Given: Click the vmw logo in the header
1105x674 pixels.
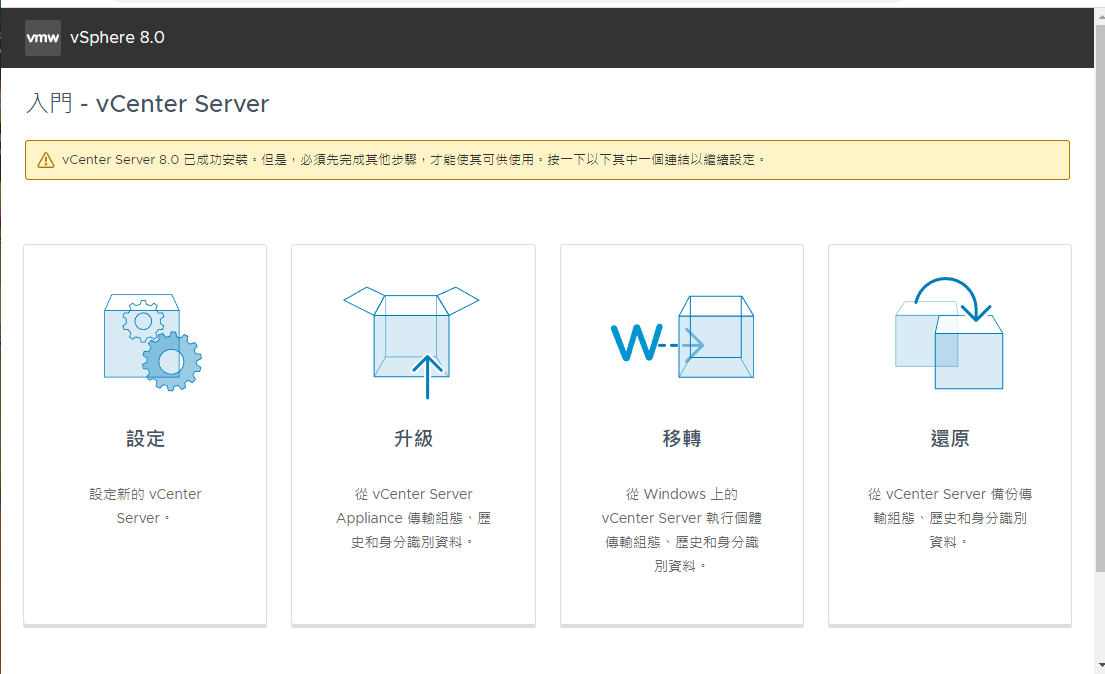Looking at the screenshot, I should [x=43, y=37].
